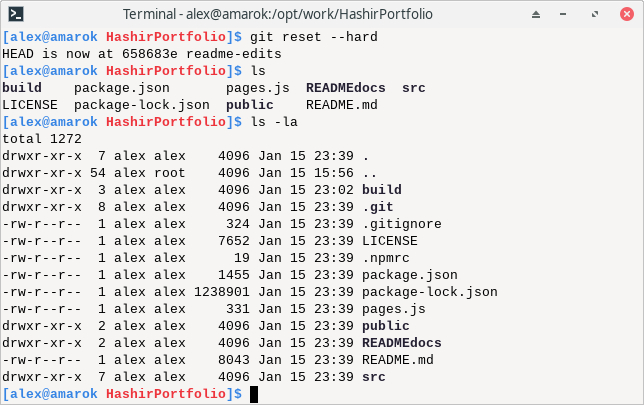The width and height of the screenshot is (644, 405).
Task: Click the 'root' group name in listing
Action: (x=170, y=173)
